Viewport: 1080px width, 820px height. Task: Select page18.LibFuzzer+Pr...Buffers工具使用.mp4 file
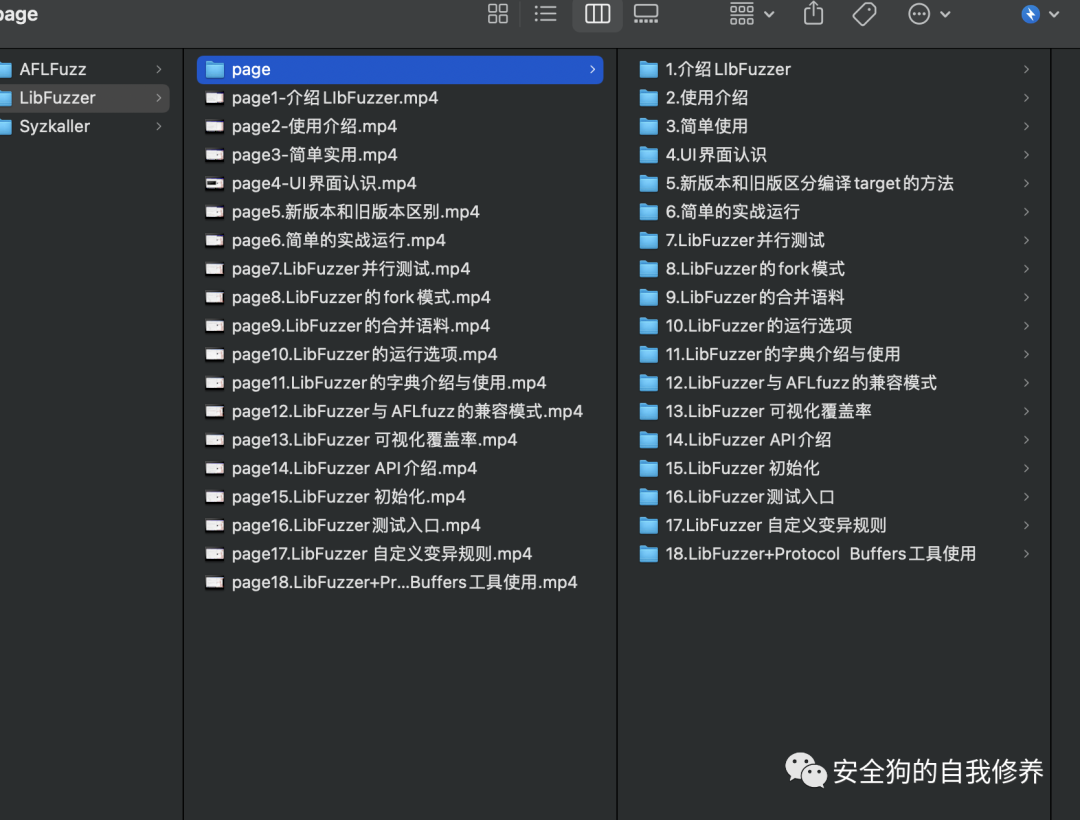[400, 582]
